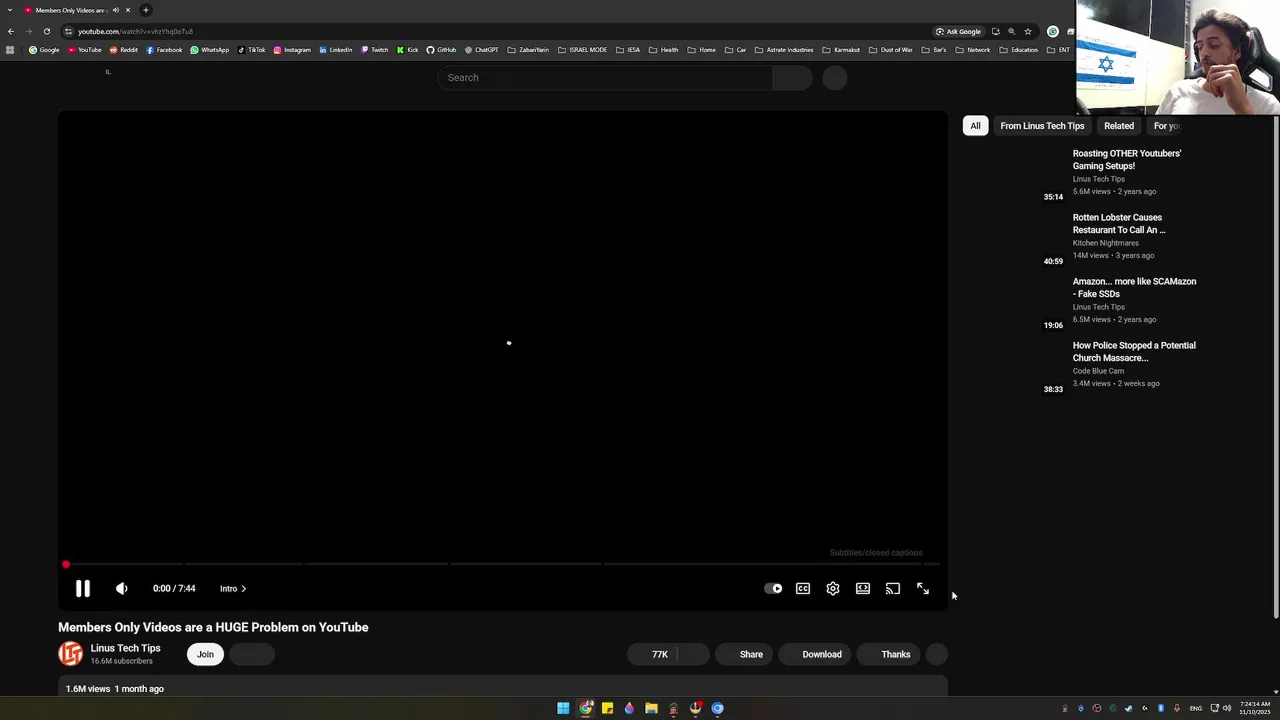Toggle the autoplay switch in player controls
Image resolution: width=1280 pixels, height=720 pixels.
[773, 589]
